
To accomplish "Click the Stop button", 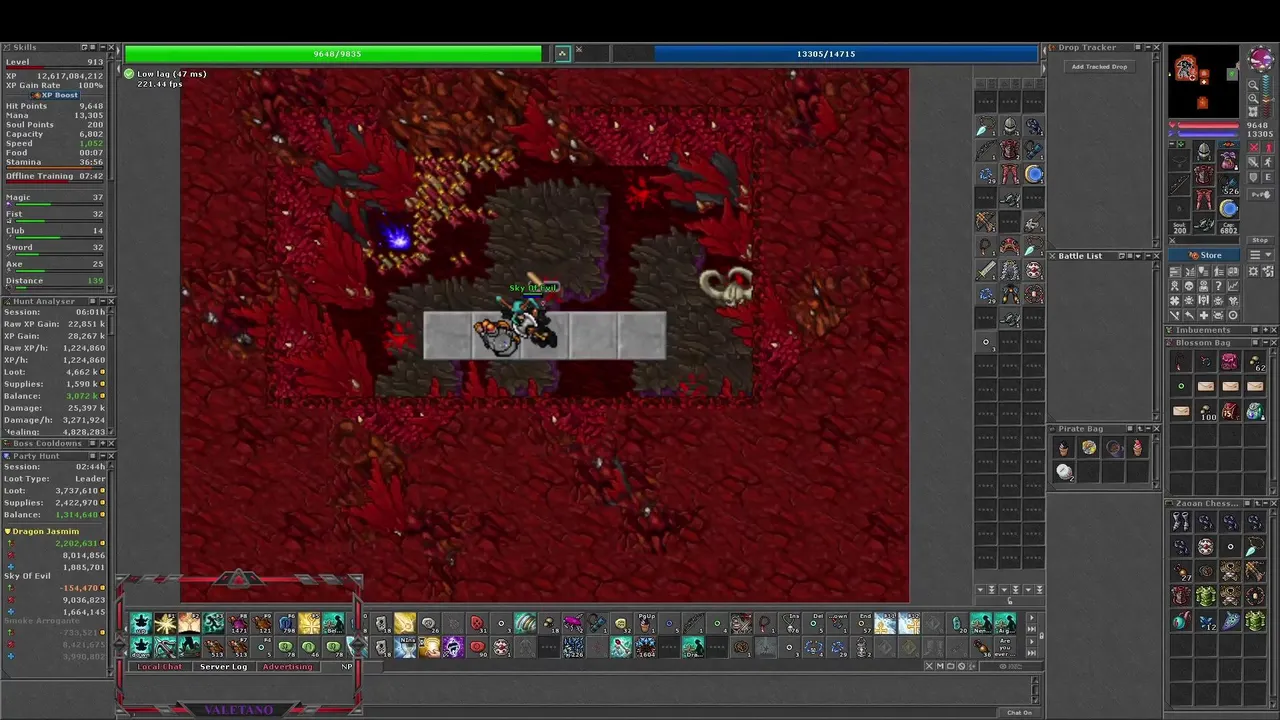I will point(1260,240).
